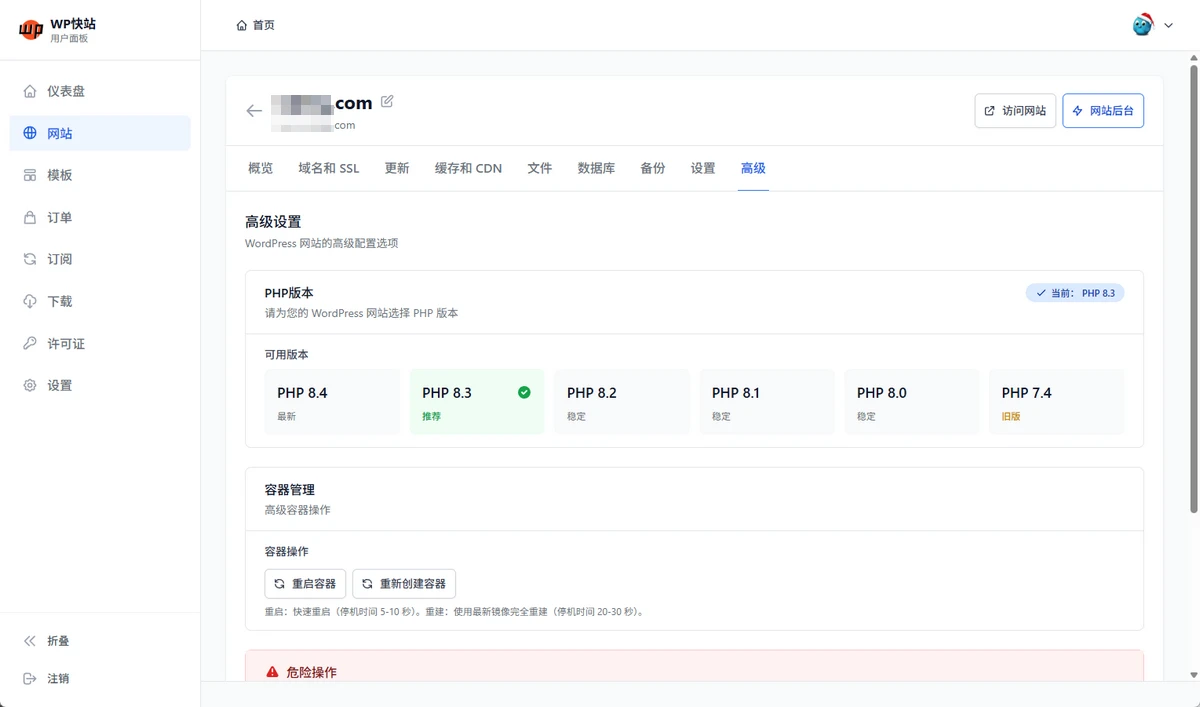Choose the legacy PHP 7.4 version
1200x707 pixels.
1056,402
